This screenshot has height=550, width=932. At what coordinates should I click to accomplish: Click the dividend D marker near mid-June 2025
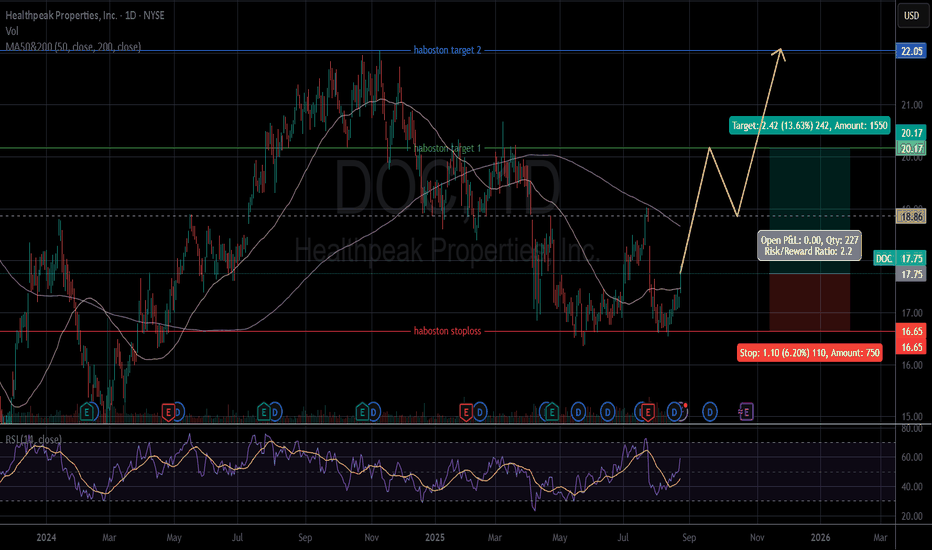(x=607, y=411)
